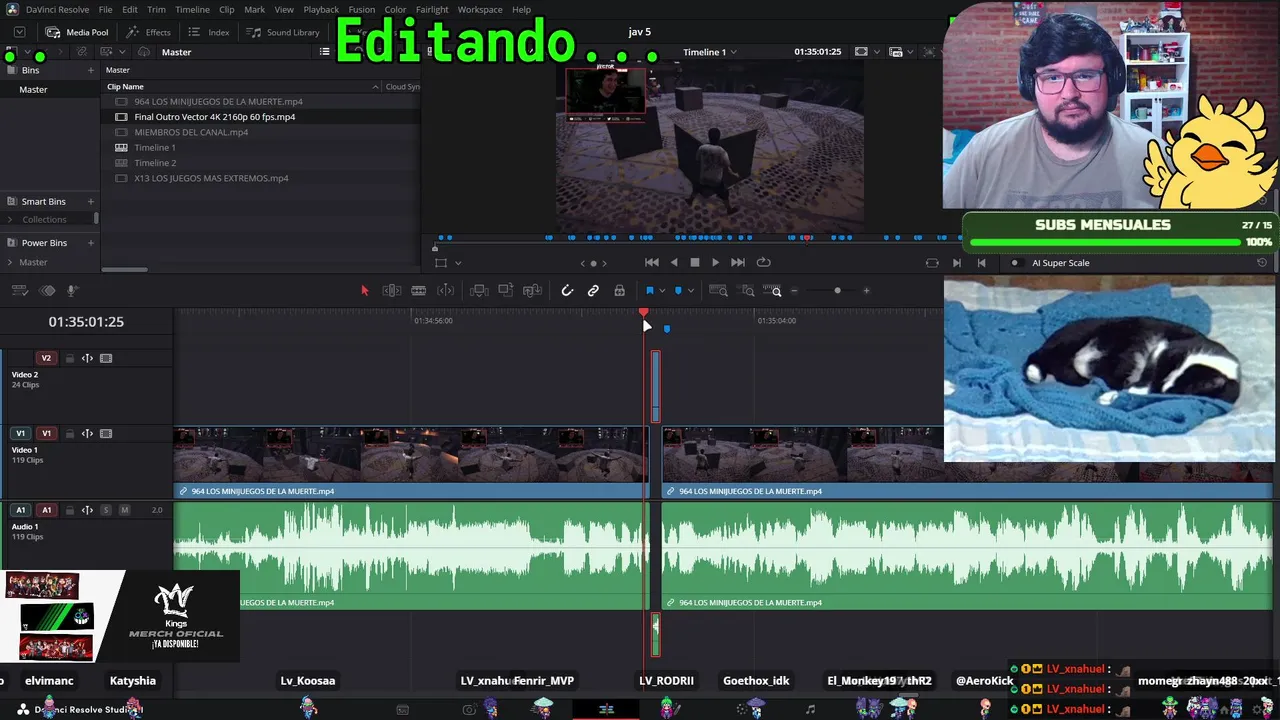This screenshot has height=720, width=1280.
Task: Toggle Position Lock padlock in toolbar
Action: click(x=620, y=291)
